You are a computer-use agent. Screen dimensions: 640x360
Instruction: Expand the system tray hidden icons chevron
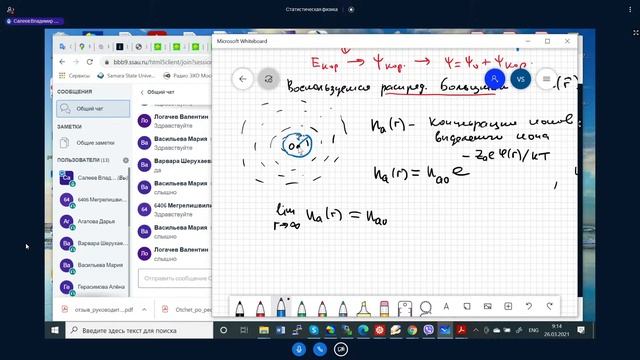476,330
